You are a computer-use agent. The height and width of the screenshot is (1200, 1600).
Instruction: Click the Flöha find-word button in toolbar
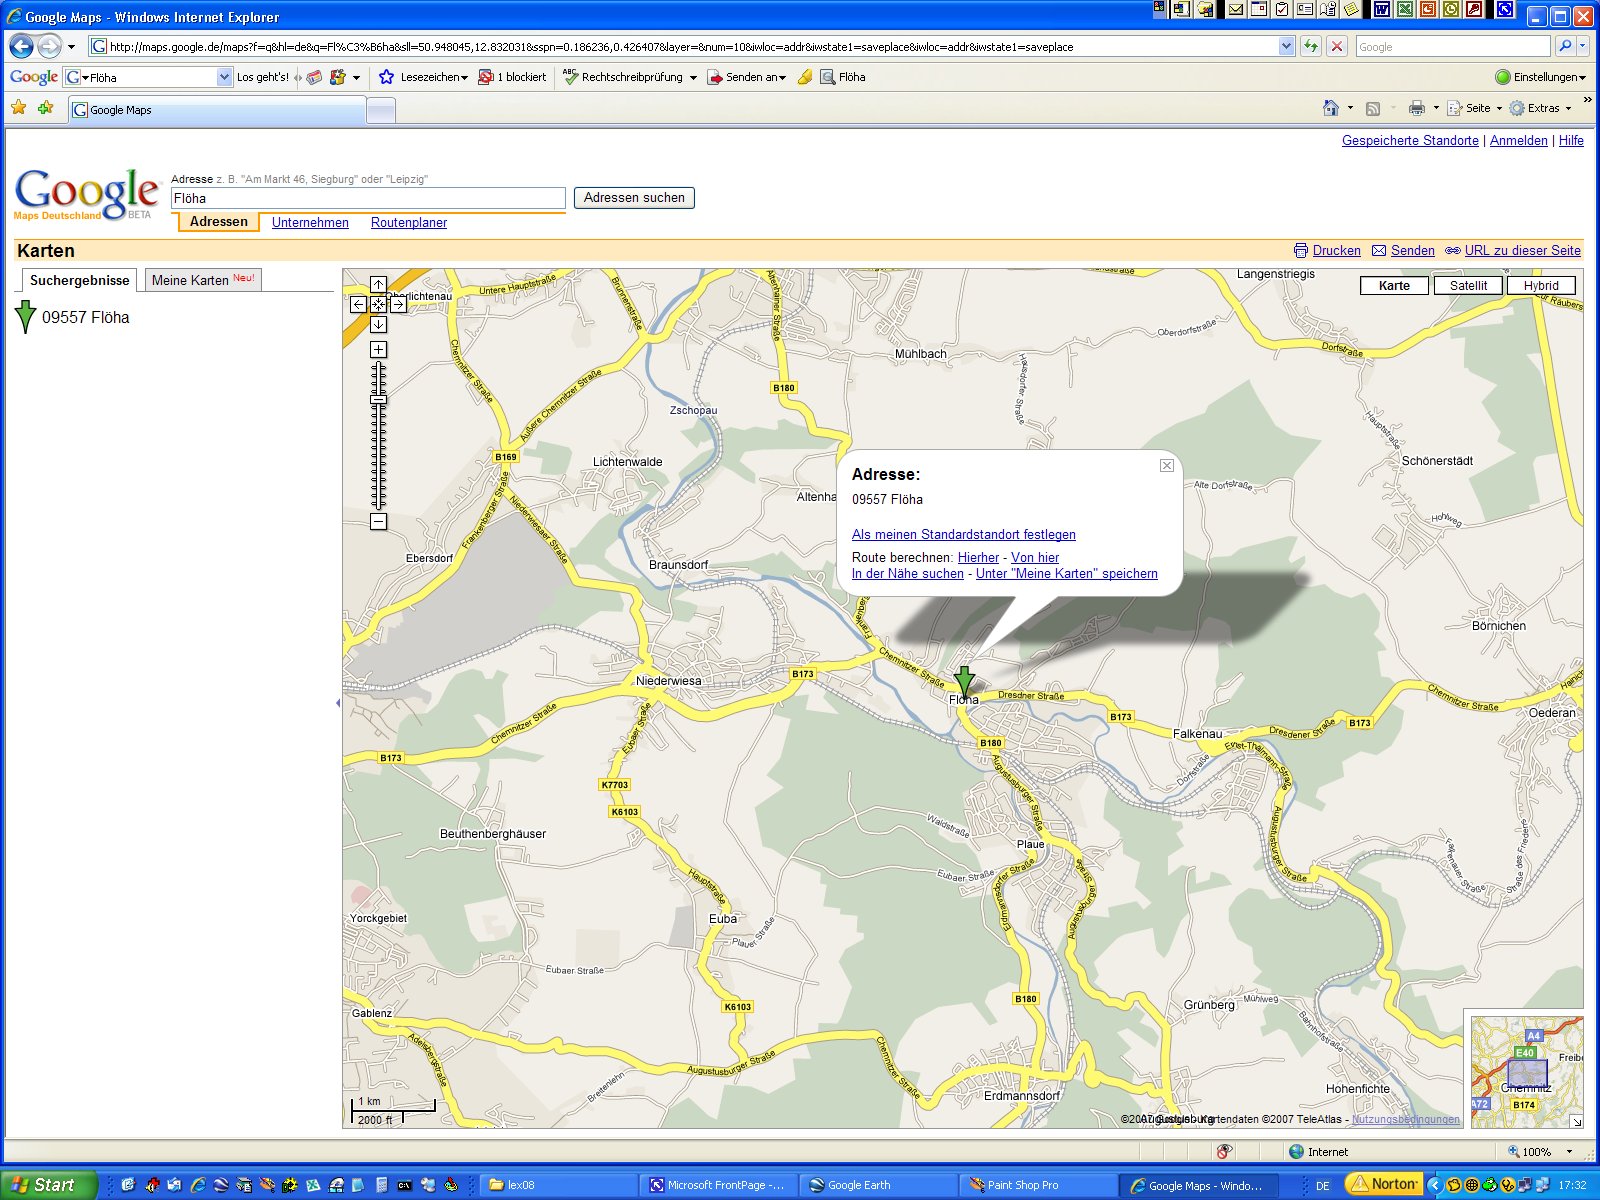pos(843,77)
